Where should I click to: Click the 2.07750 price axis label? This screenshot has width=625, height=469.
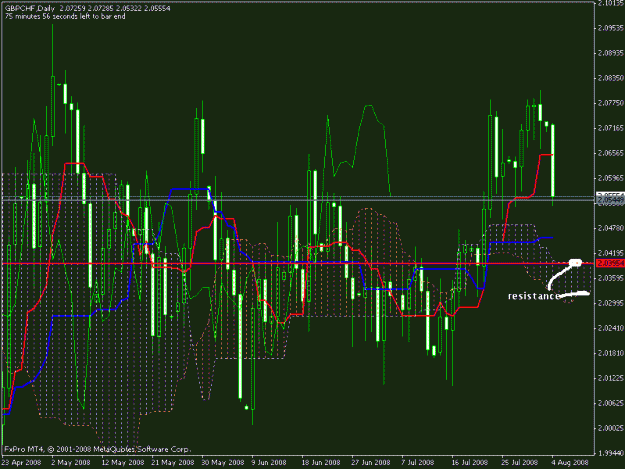click(611, 103)
